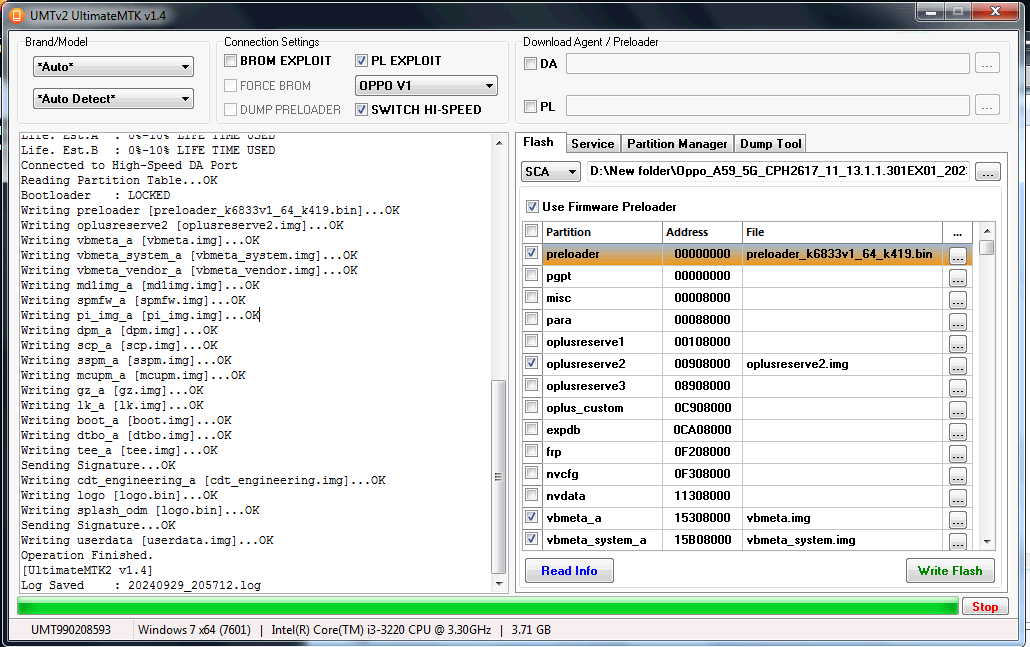Toggle Use Firmware Preloader checkbox

[532, 207]
